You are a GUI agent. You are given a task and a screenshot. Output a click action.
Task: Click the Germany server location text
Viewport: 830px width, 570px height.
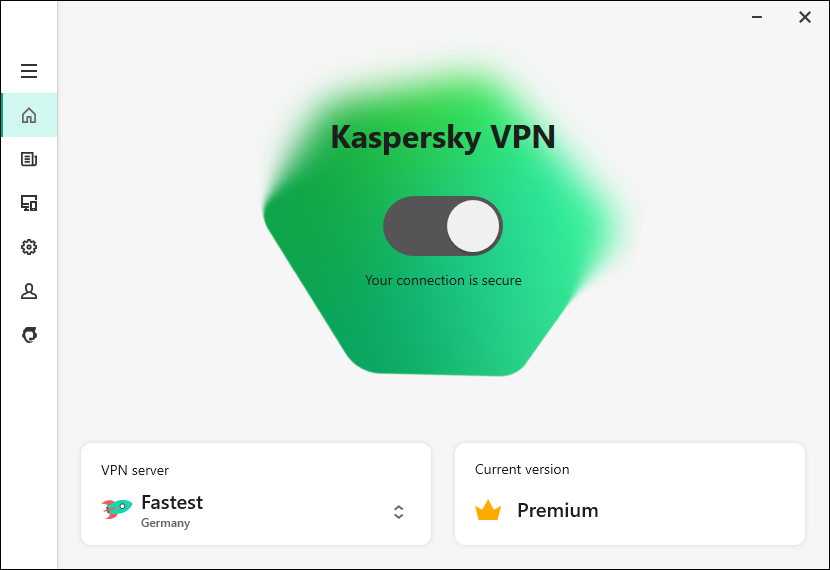pyautogui.click(x=165, y=523)
